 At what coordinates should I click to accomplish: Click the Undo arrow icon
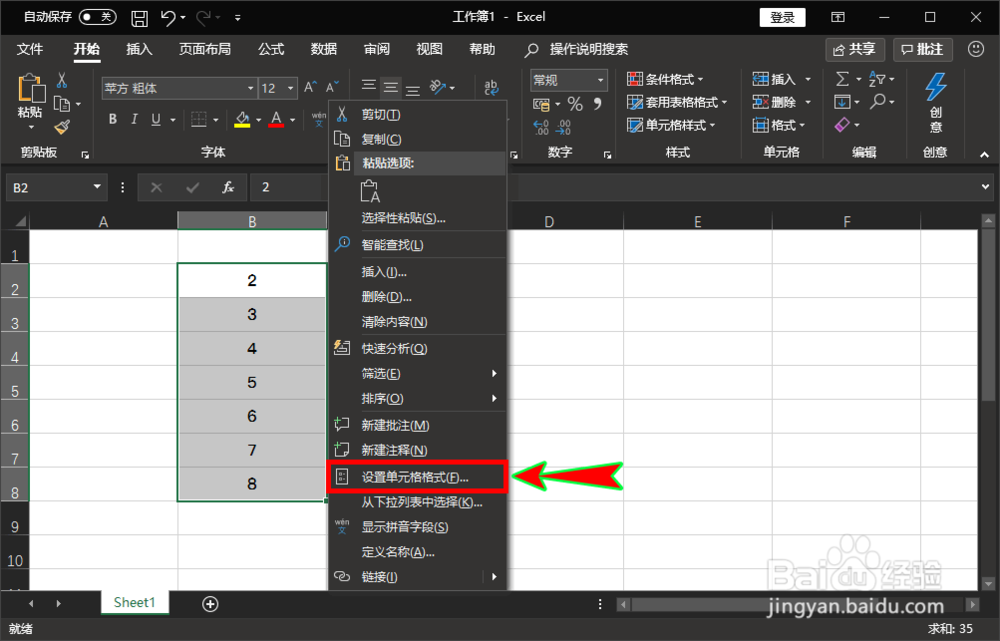click(168, 18)
